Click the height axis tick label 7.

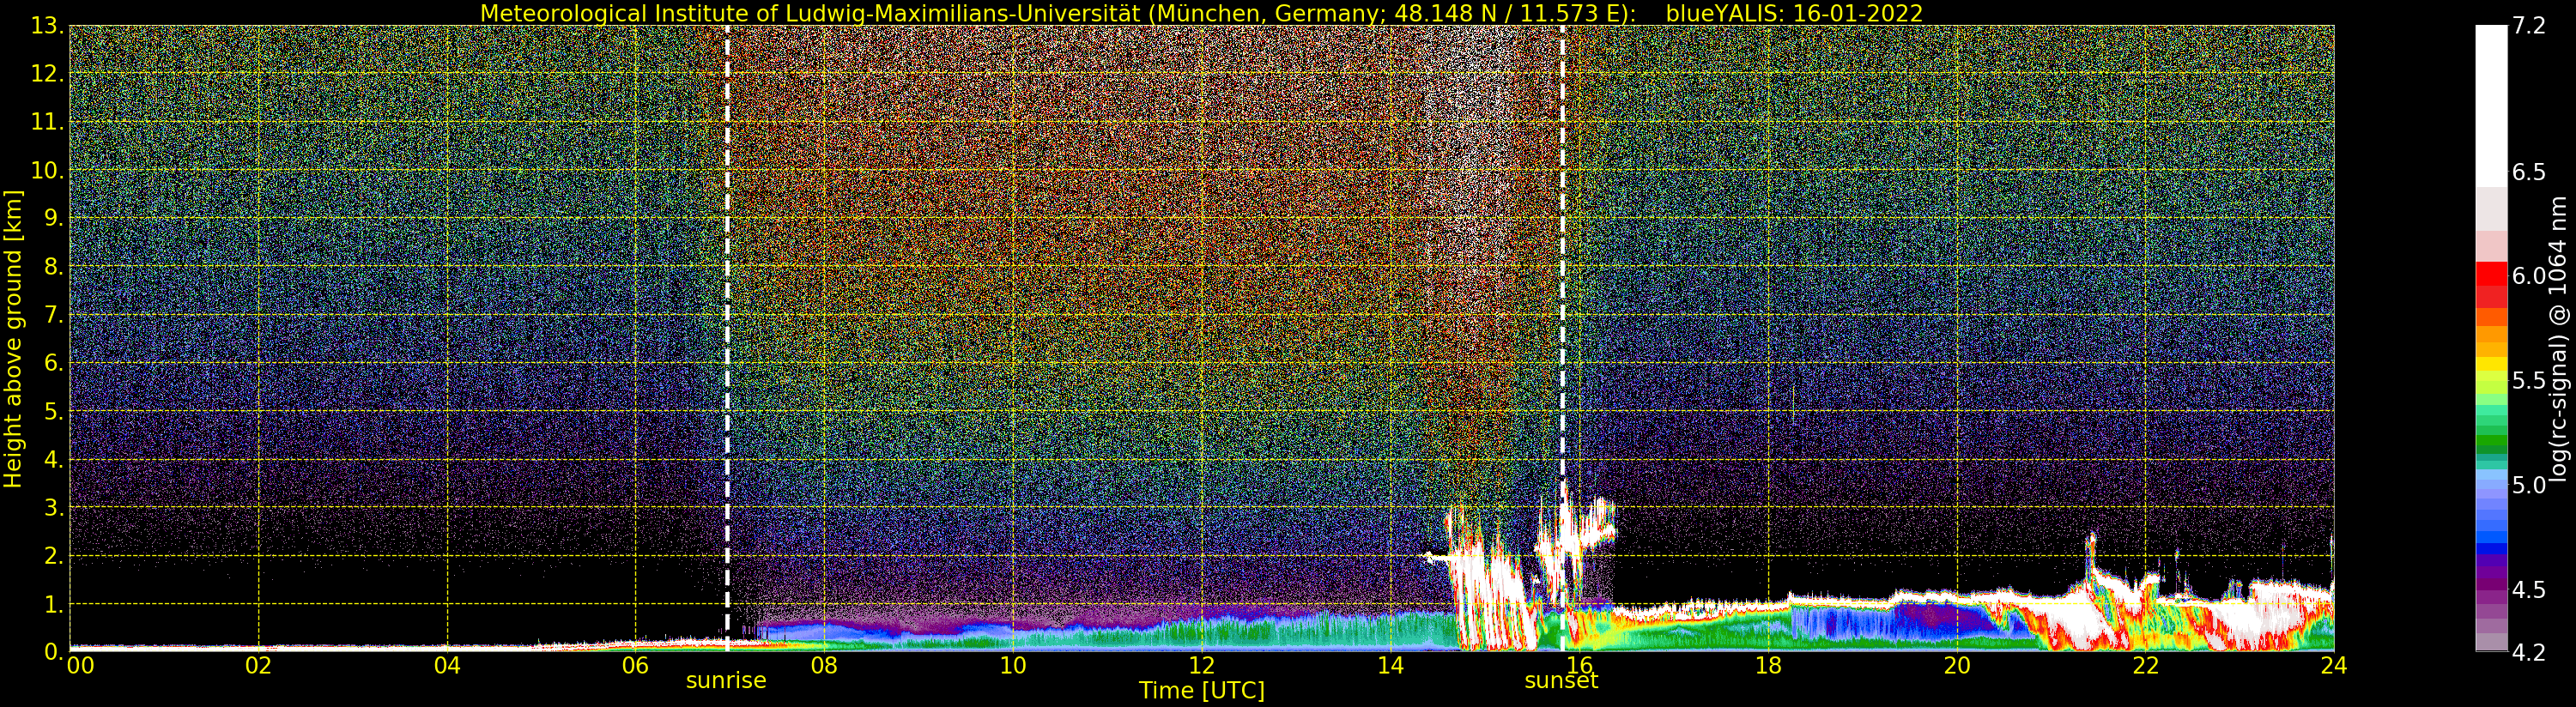(53, 315)
